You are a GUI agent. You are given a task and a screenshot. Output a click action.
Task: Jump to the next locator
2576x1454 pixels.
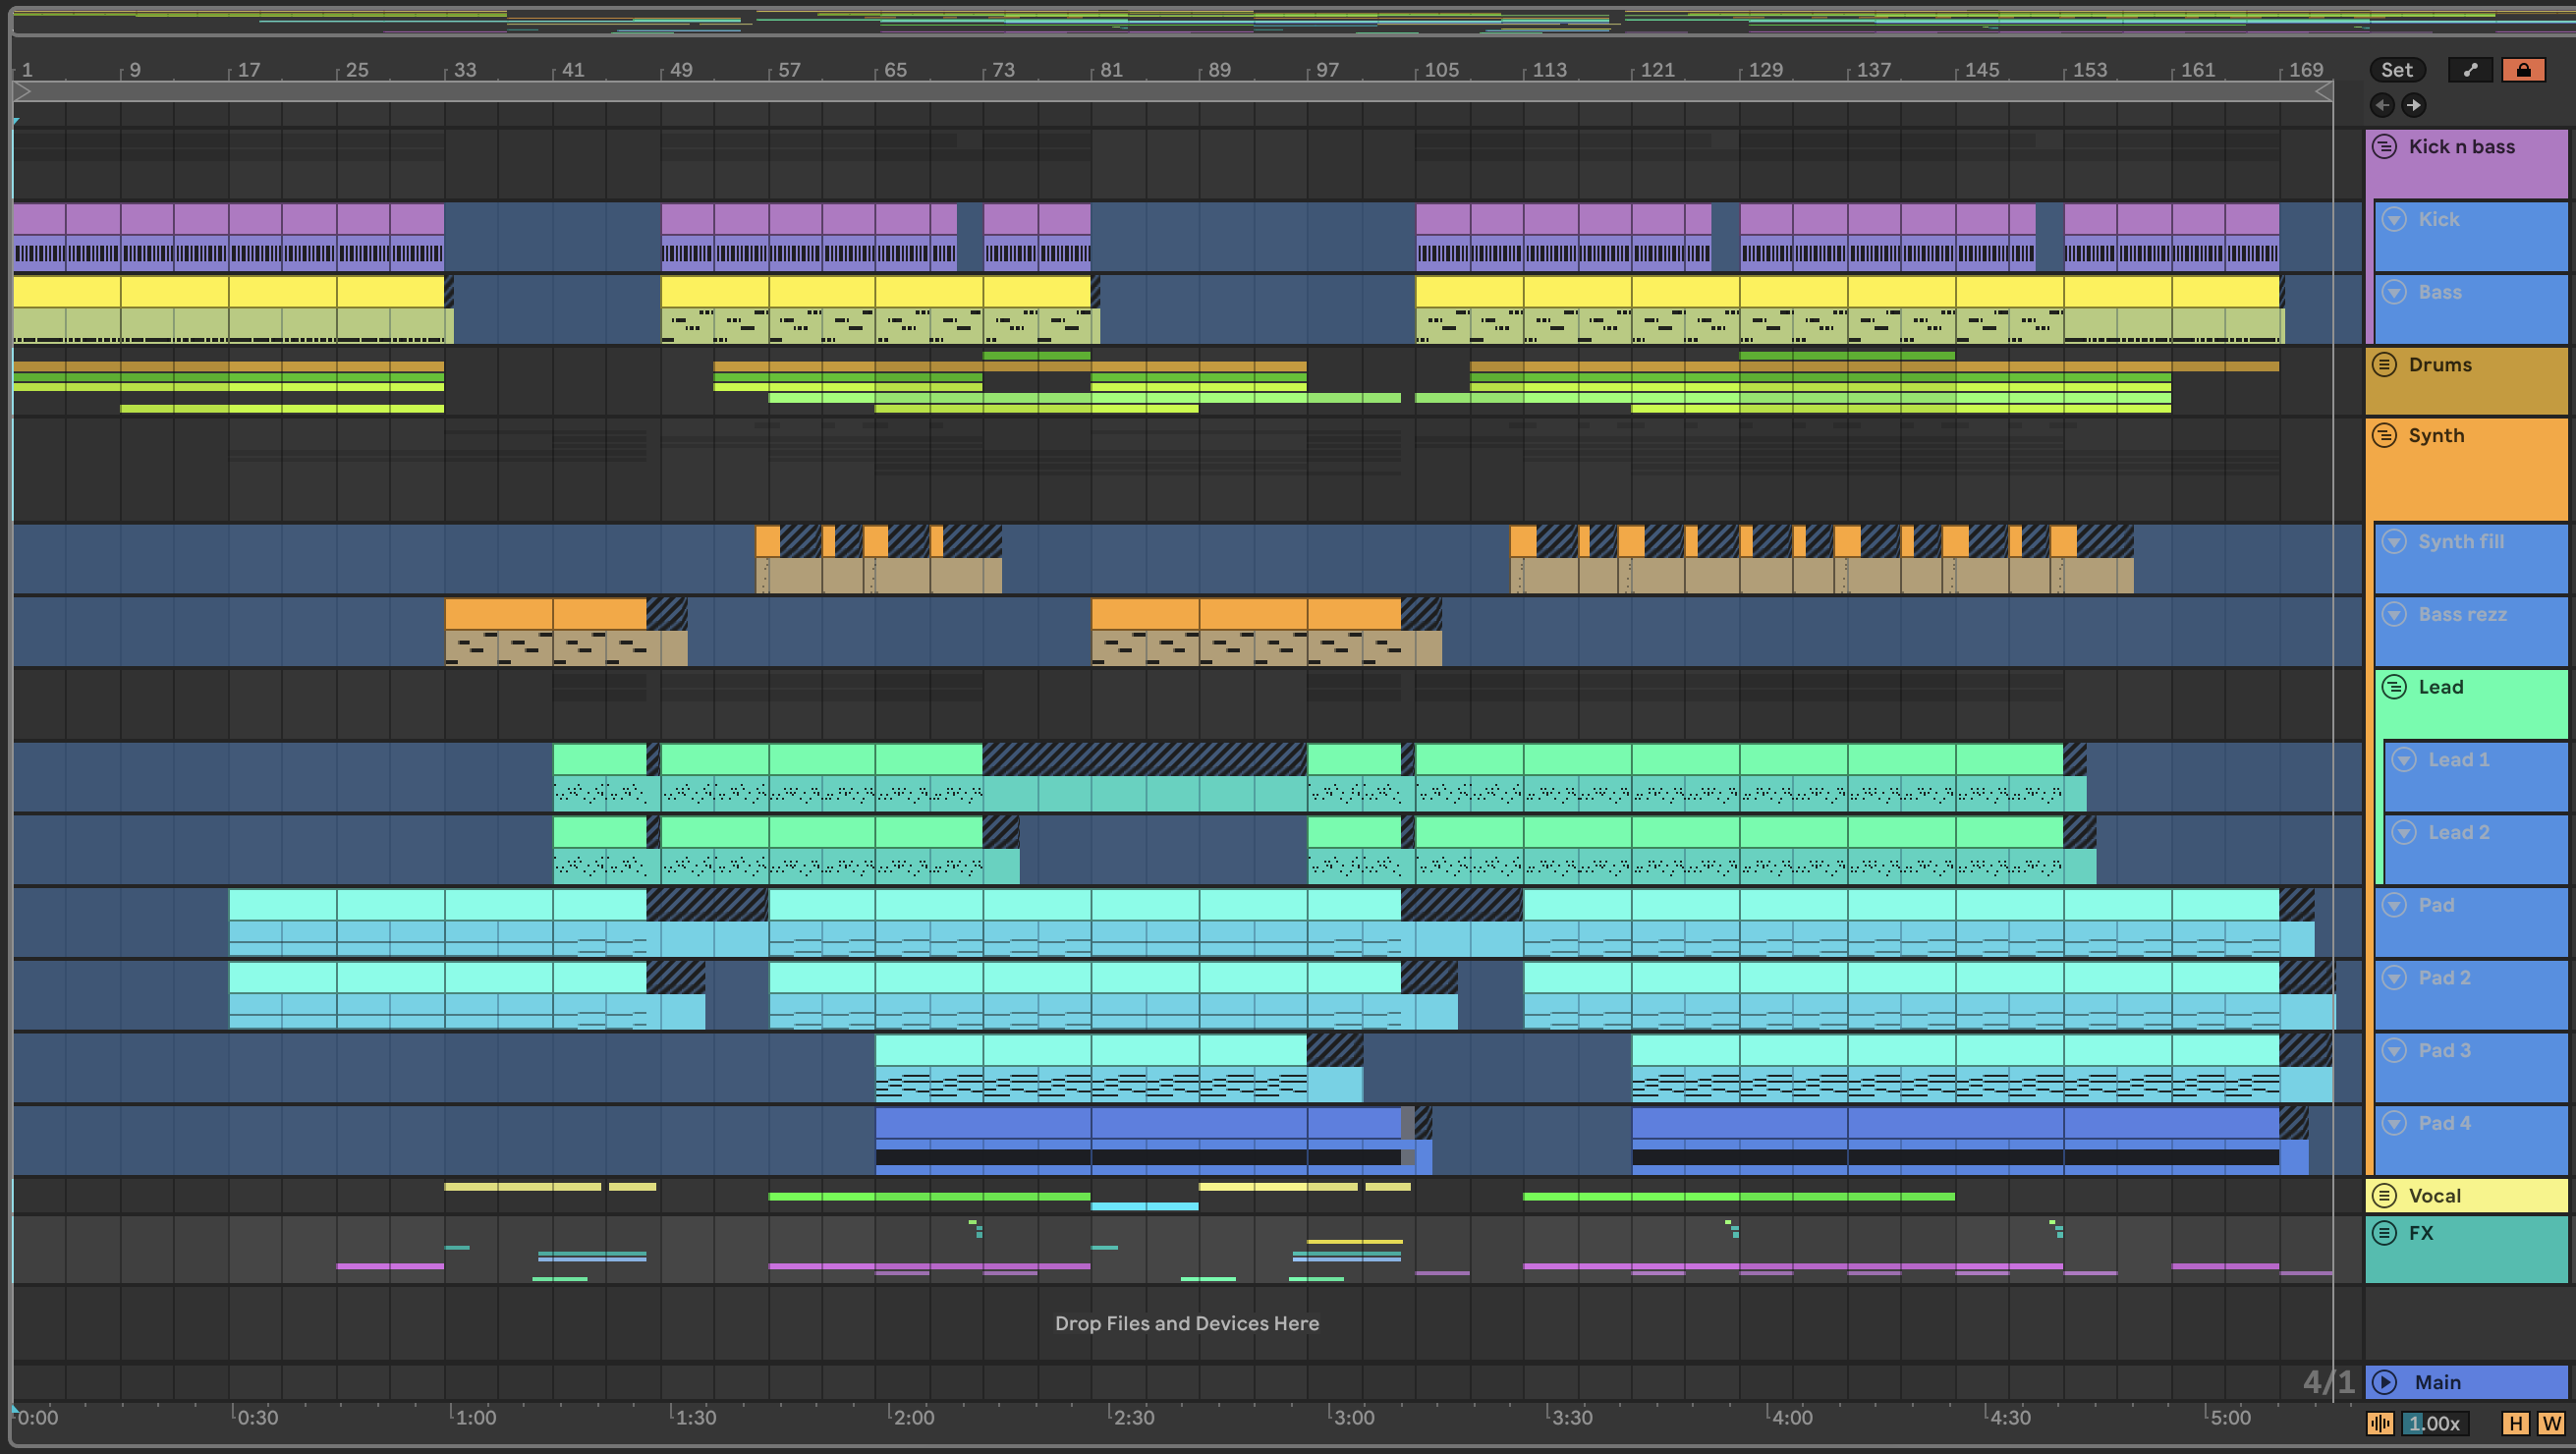click(x=2414, y=105)
